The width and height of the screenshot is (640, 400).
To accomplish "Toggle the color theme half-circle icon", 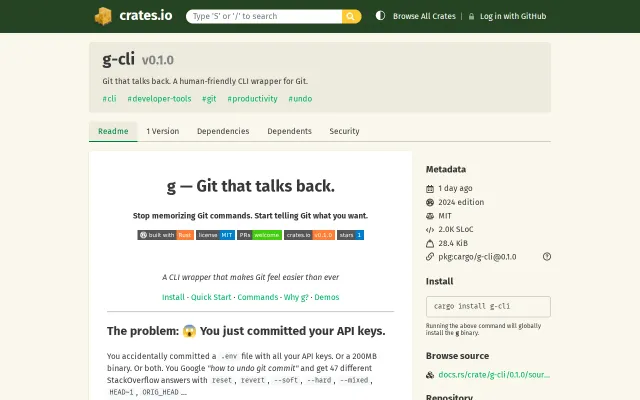I will [x=380, y=16].
